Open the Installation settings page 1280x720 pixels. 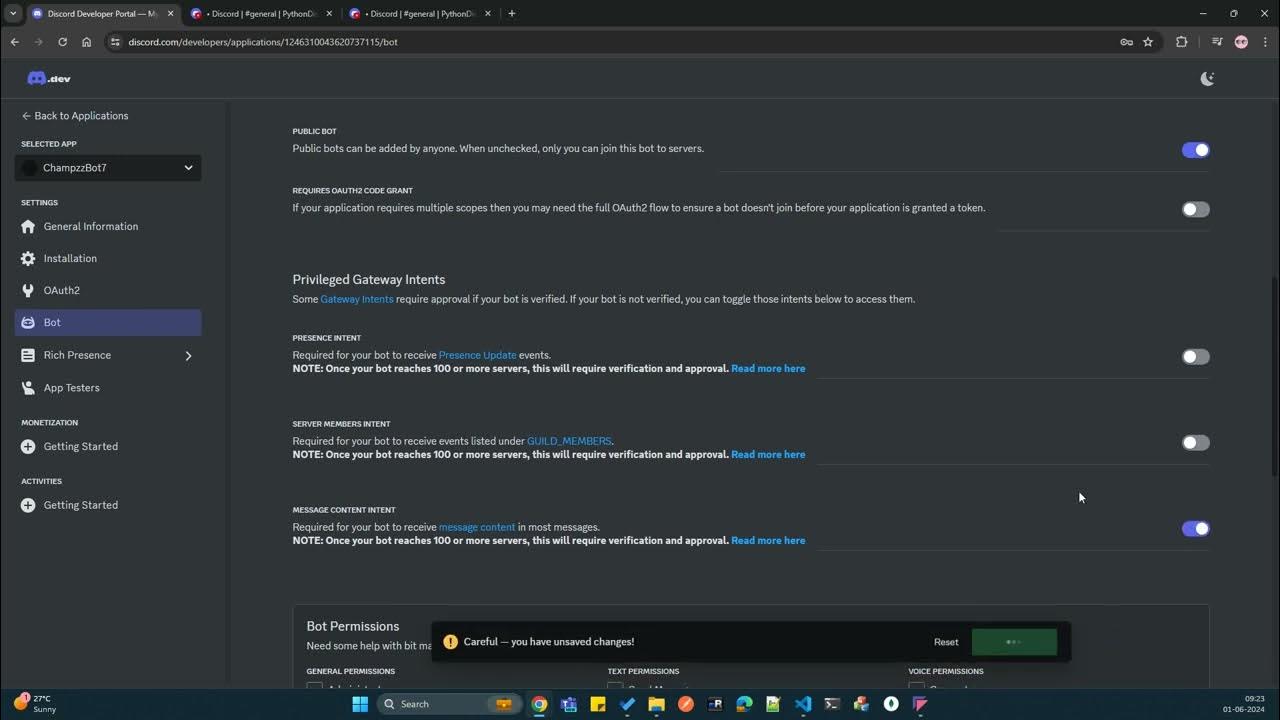pyautogui.click(x=108, y=258)
